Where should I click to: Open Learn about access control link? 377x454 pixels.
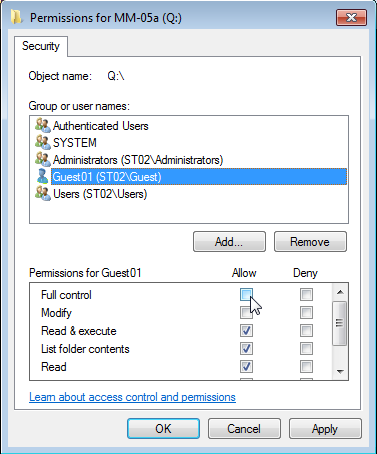(x=132, y=397)
